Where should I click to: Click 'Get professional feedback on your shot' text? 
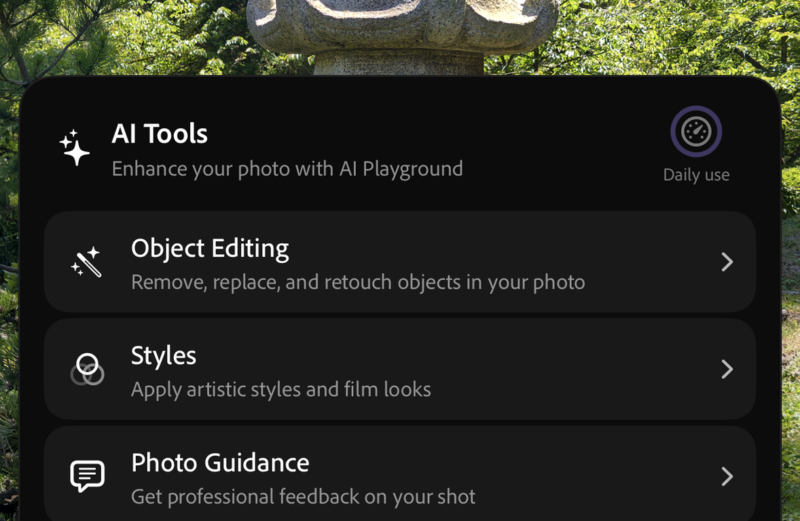(x=303, y=497)
